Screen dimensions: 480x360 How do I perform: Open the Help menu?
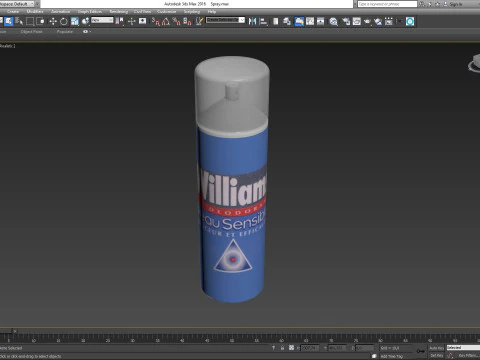tap(212, 12)
